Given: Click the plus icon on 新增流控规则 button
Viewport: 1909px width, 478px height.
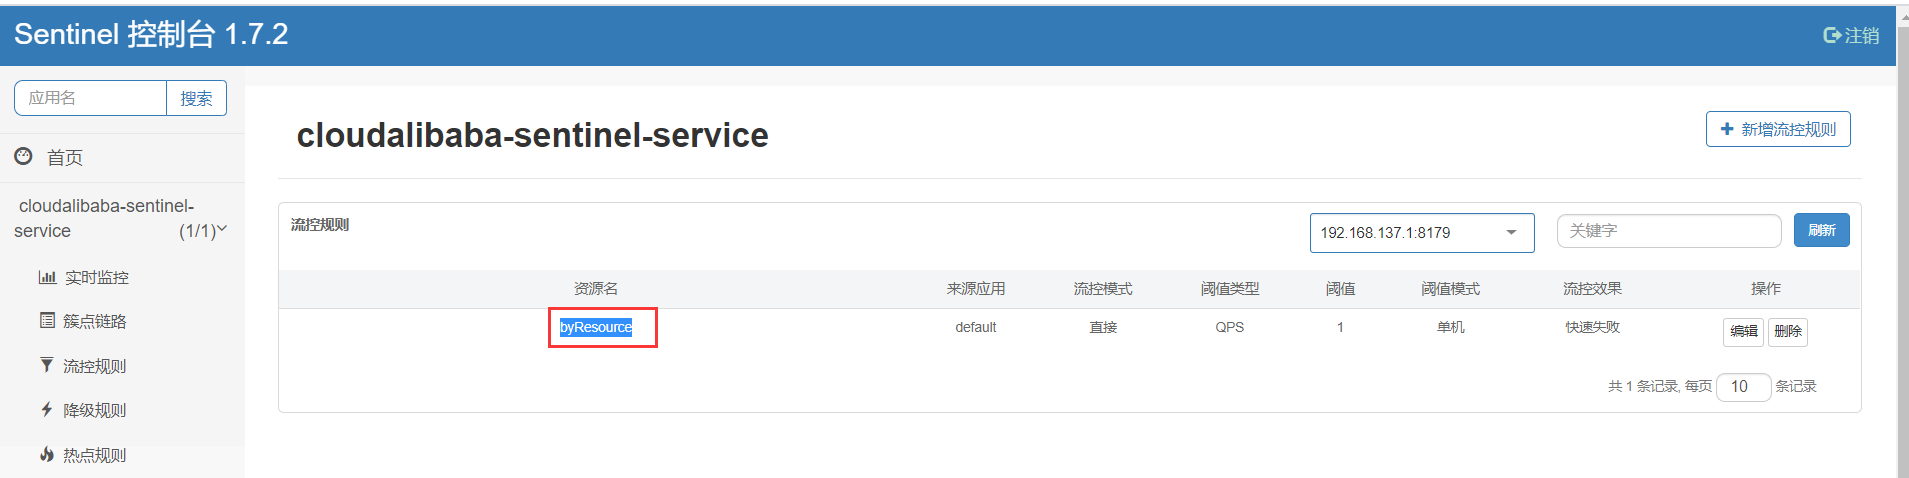Looking at the screenshot, I should tap(1727, 129).
